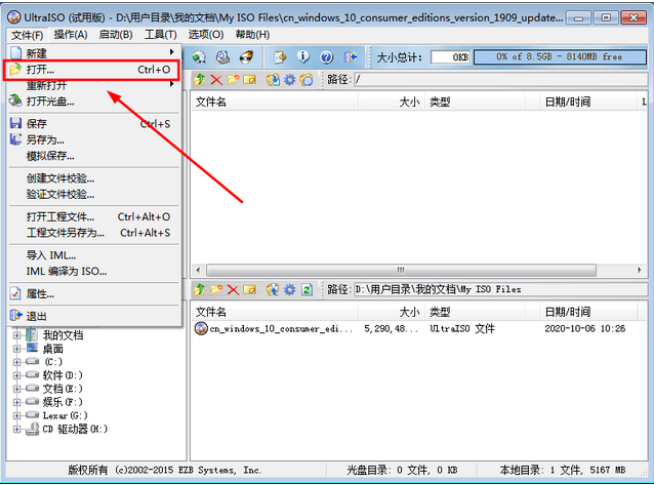Choose 另存为... menu entry

tap(94, 140)
